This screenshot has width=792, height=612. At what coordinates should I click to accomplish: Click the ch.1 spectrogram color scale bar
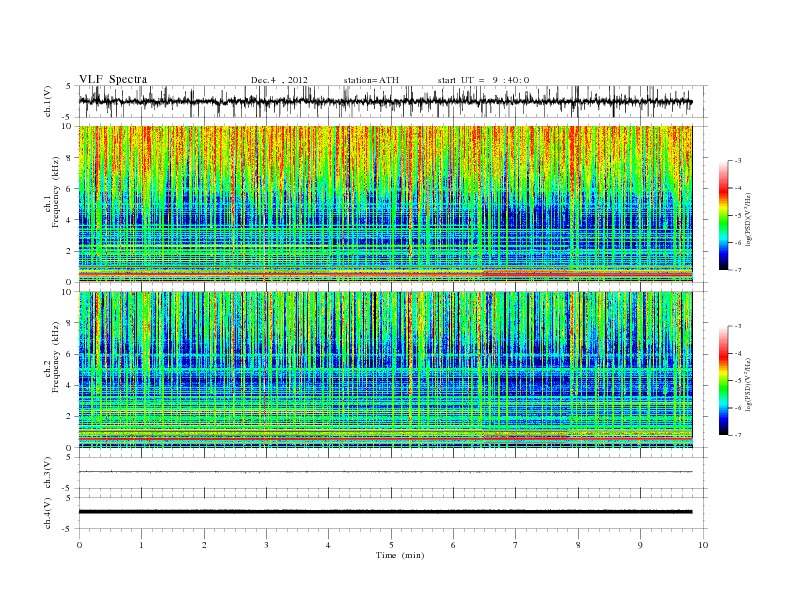tap(723, 215)
